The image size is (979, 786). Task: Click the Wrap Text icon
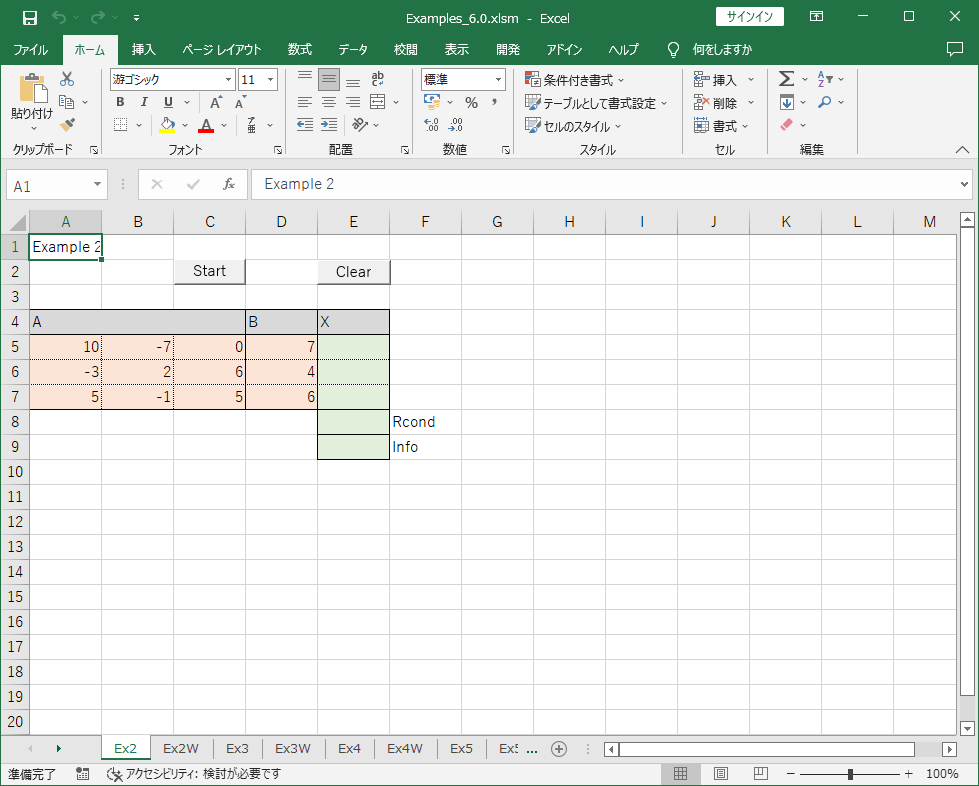click(378, 79)
